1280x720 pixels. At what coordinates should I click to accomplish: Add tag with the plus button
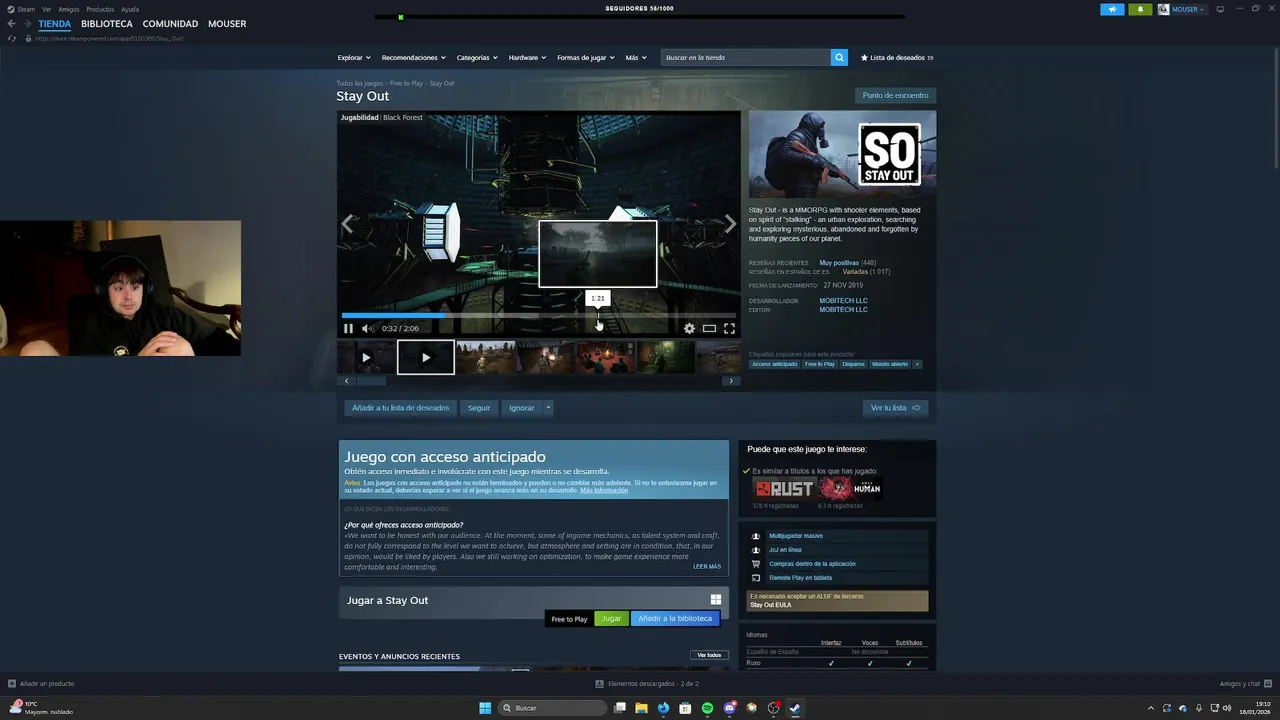(x=917, y=364)
